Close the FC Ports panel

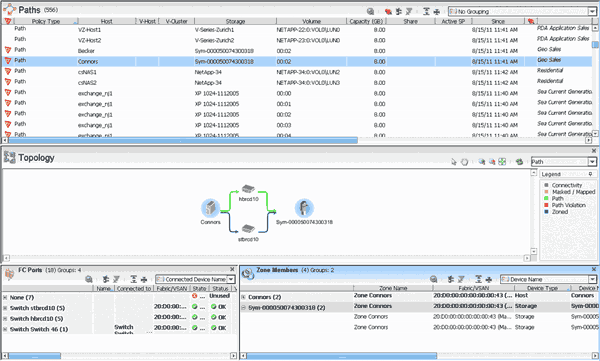[x=232, y=269]
